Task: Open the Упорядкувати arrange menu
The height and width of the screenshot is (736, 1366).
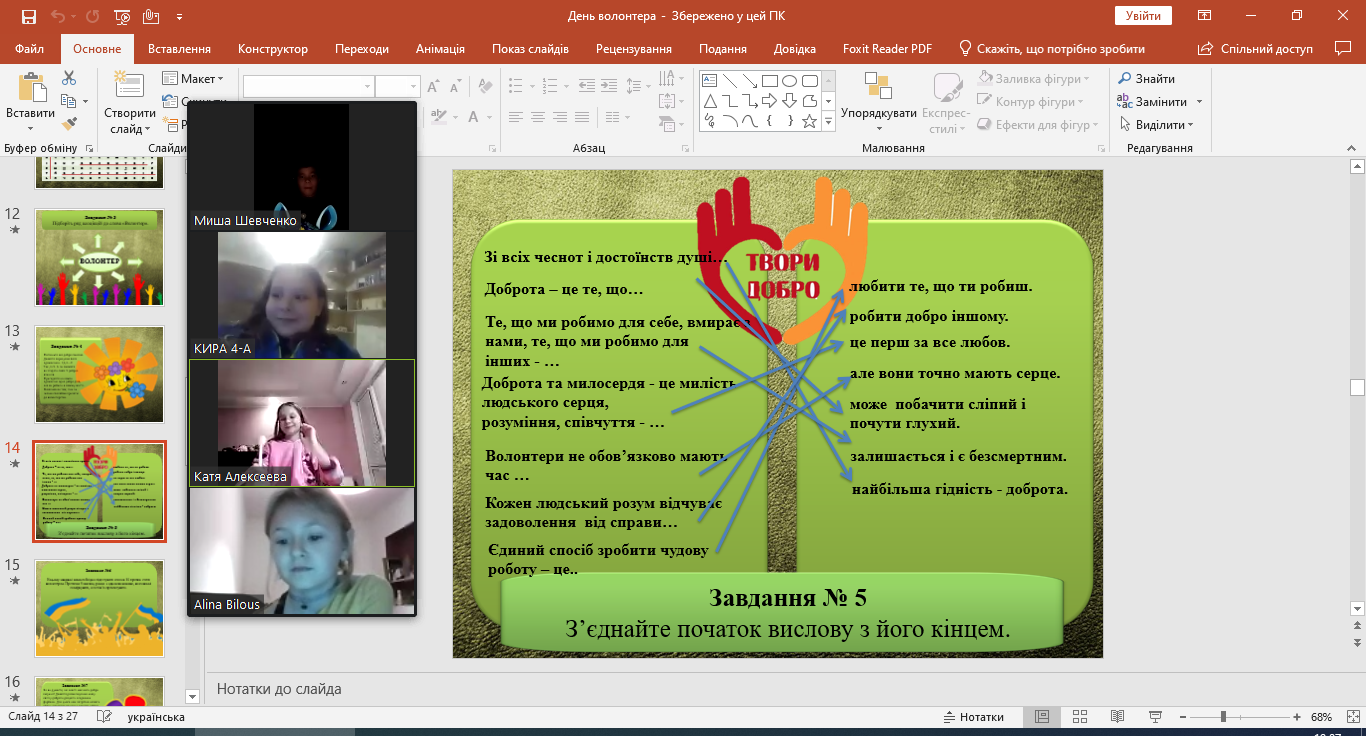Action: (x=879, y=102)
